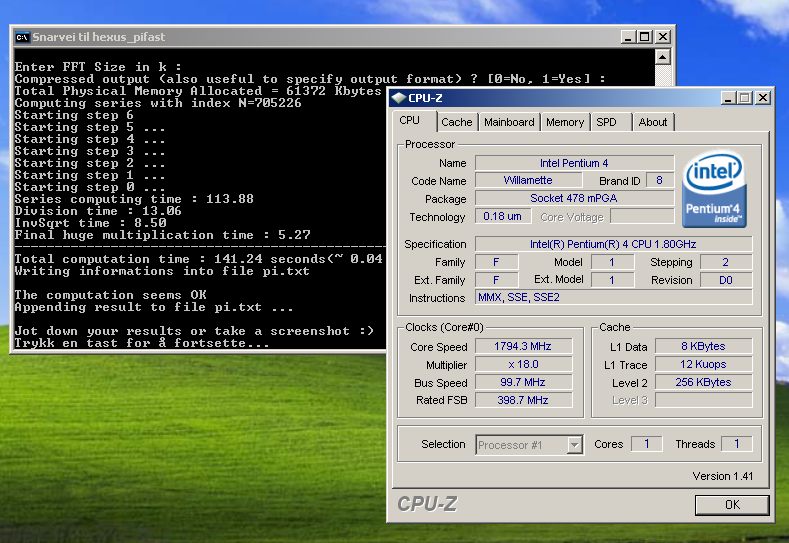Click 'Version 1.41' text in CPU-Z

click(723, 476)
